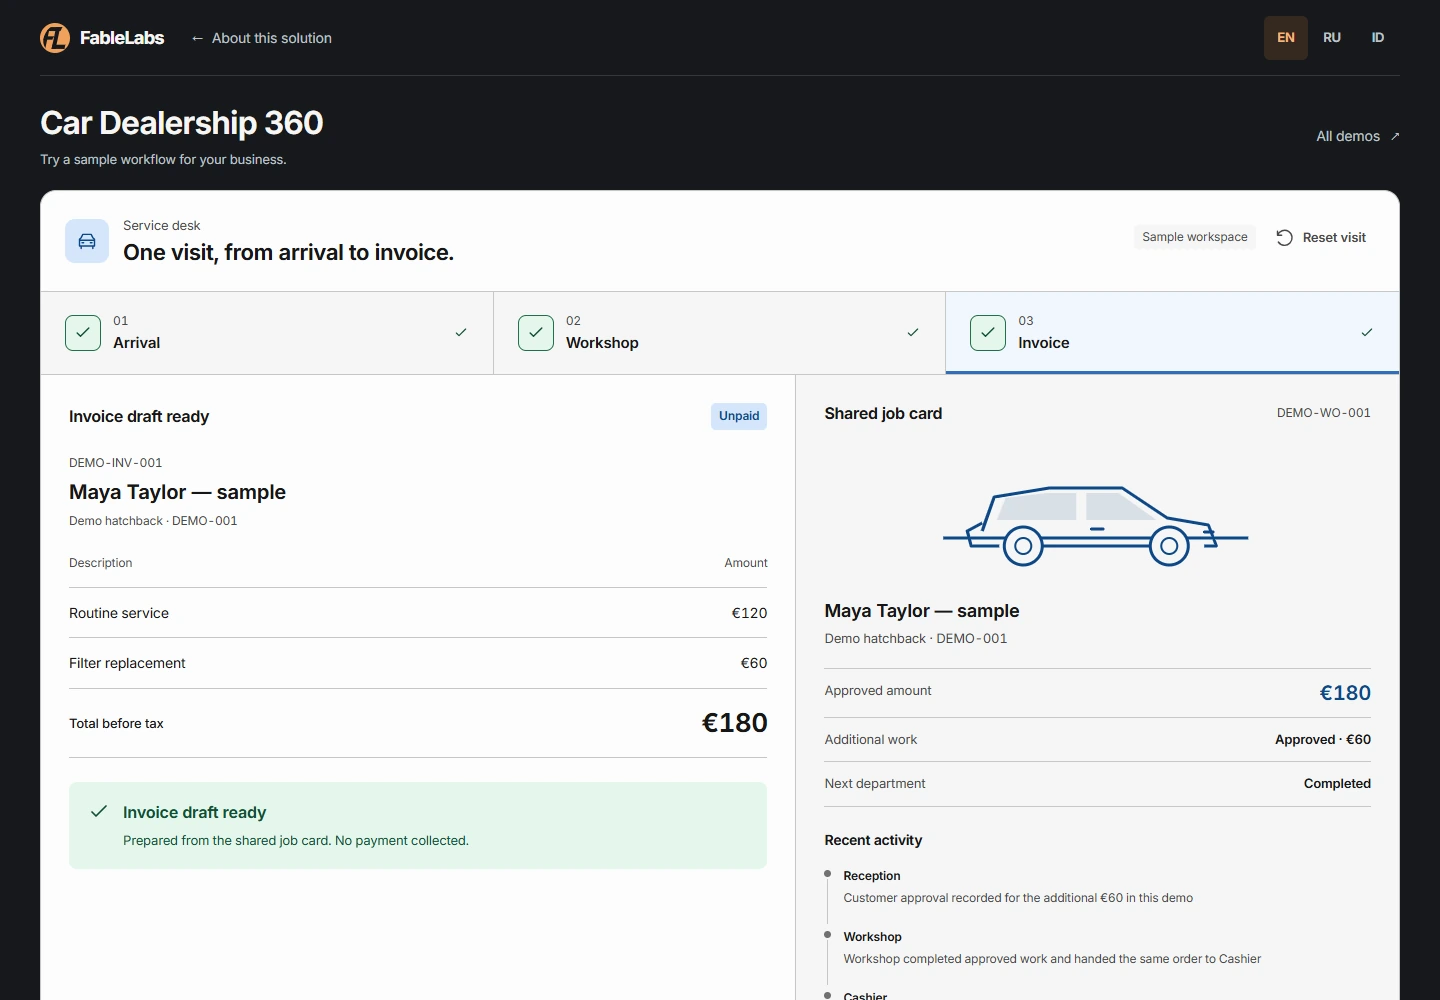
Task: Click the €120 amount
Action: (x=749, y=613)
